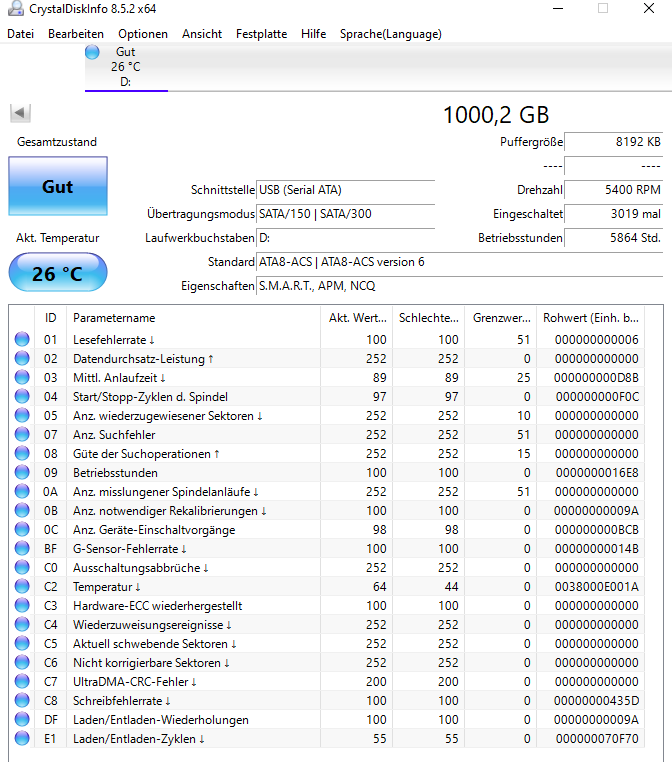Click the status orb for Schreibfehlerrate
Image resolution: width=672 pixels, height=762 pixels.
pos(22,700)
